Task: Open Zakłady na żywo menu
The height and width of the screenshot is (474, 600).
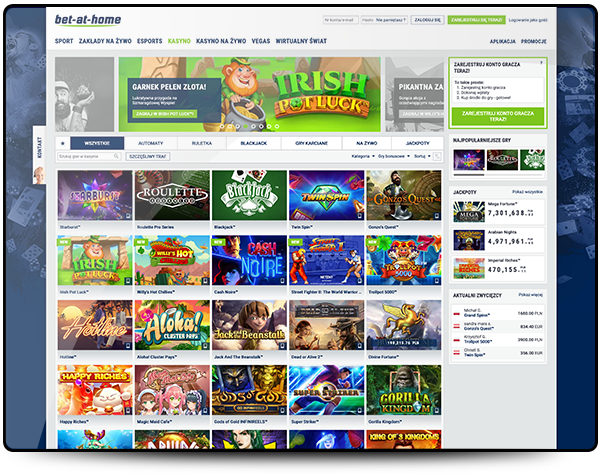Action: tap(105, 41)
